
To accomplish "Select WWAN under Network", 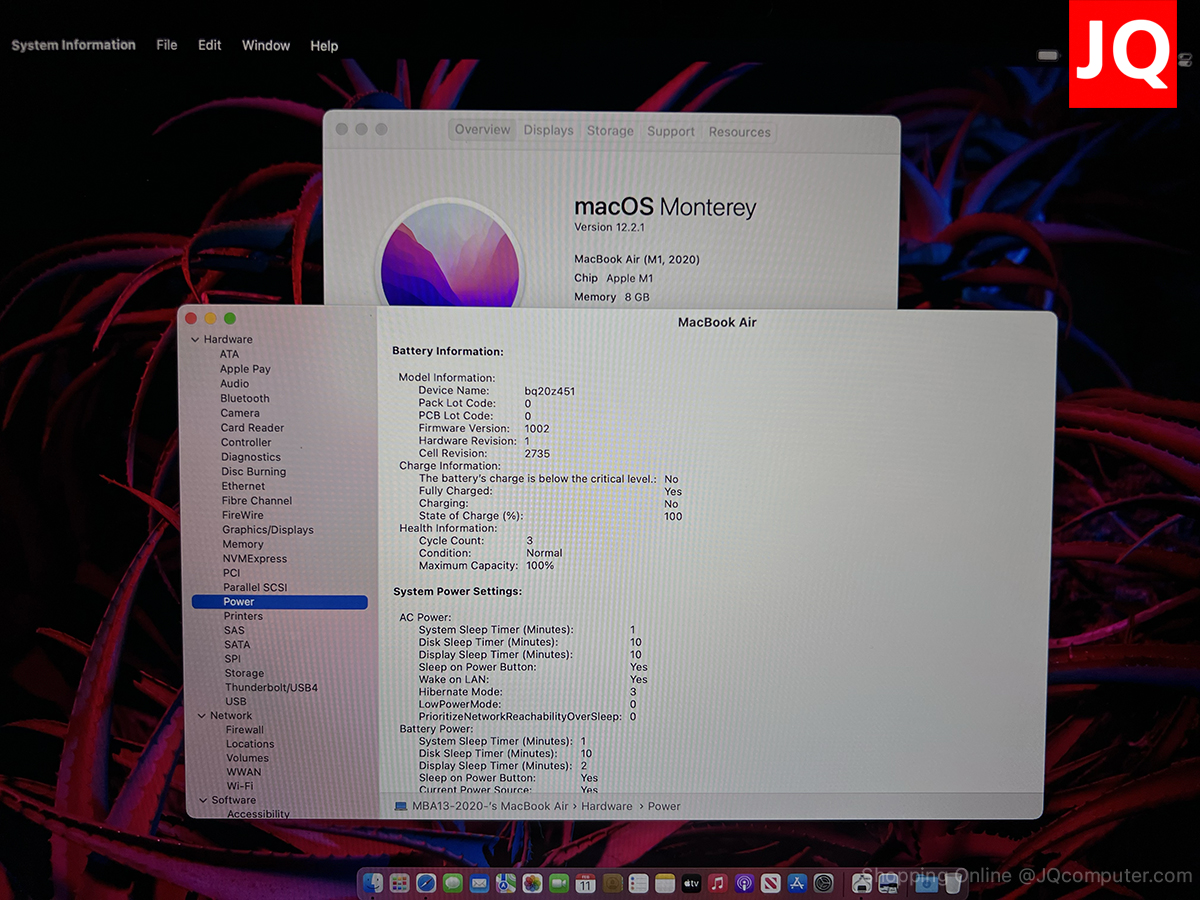I will 244,772.
